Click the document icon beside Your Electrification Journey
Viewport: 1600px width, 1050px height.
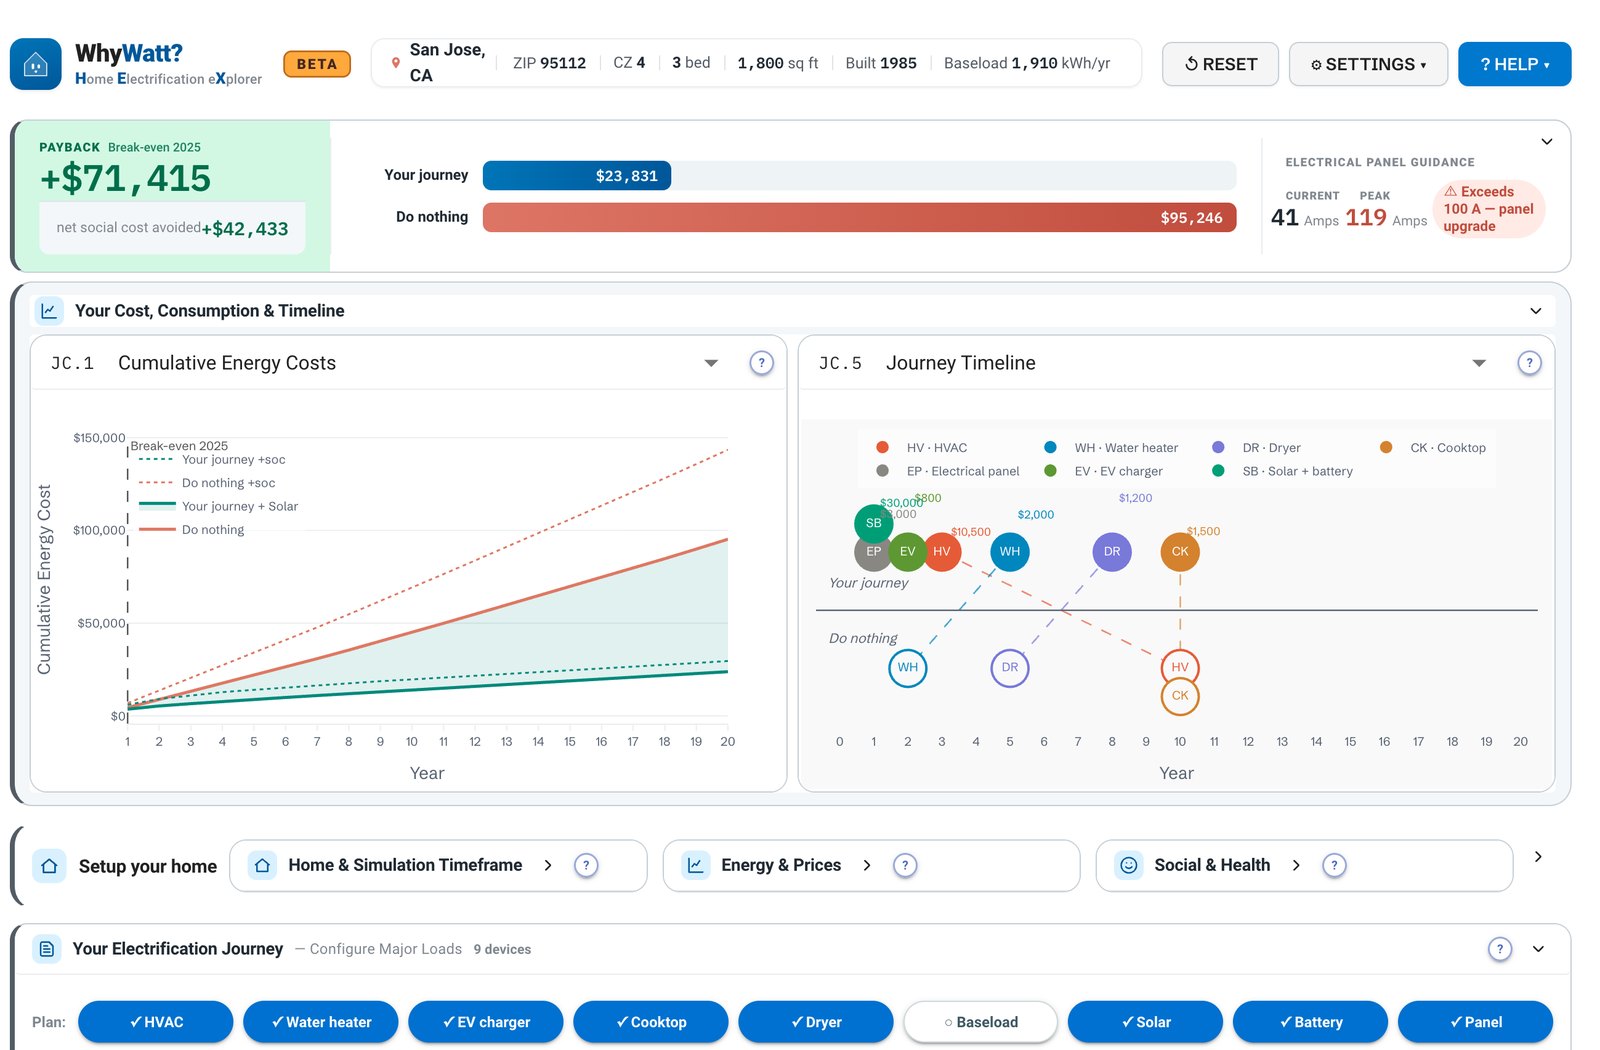click(x=47, y=949)
